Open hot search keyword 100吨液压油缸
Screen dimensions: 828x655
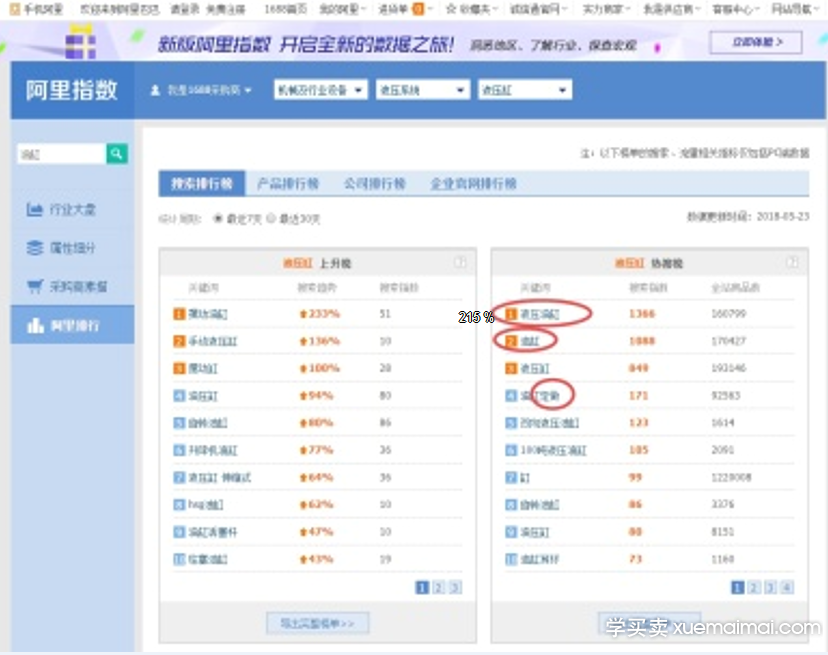click(553, 450)
